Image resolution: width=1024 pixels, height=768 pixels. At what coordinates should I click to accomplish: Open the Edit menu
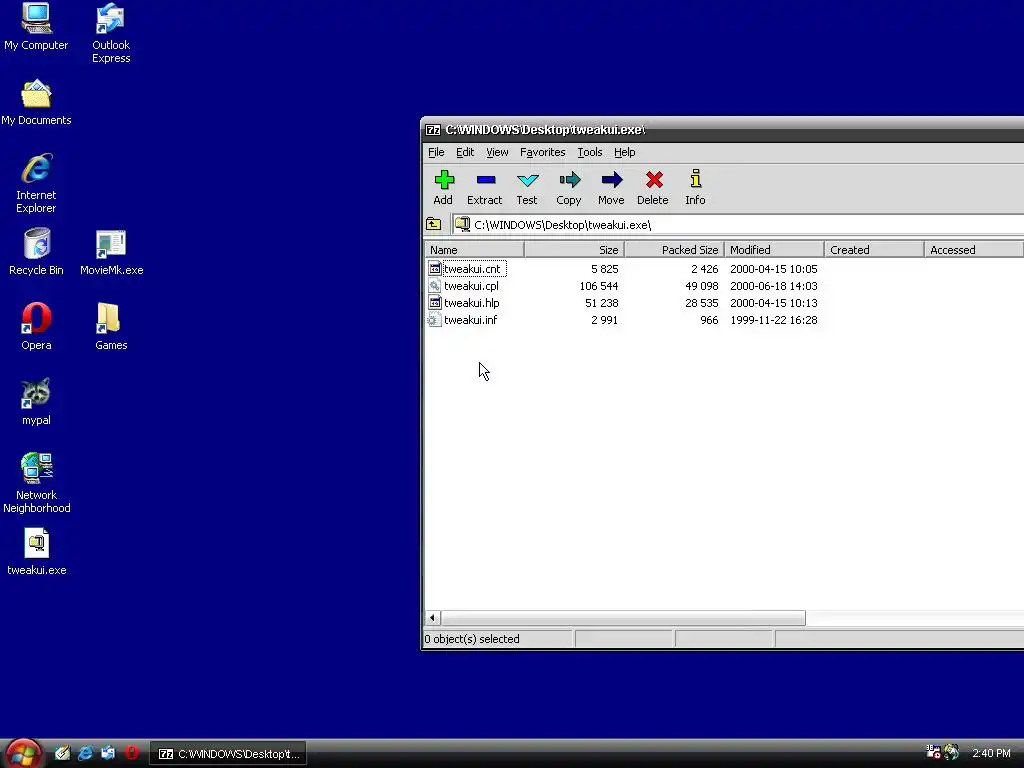click(x=465, y=152)
